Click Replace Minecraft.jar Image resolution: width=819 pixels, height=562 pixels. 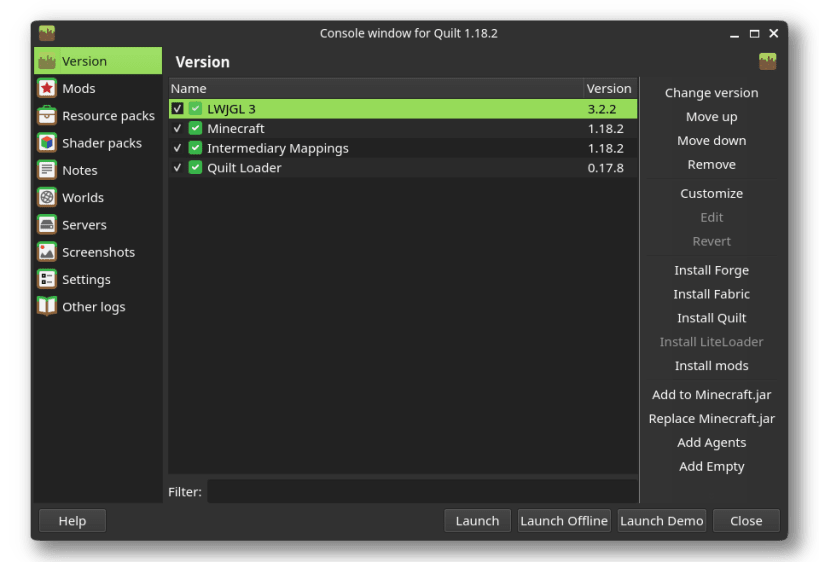pos(711,419)
